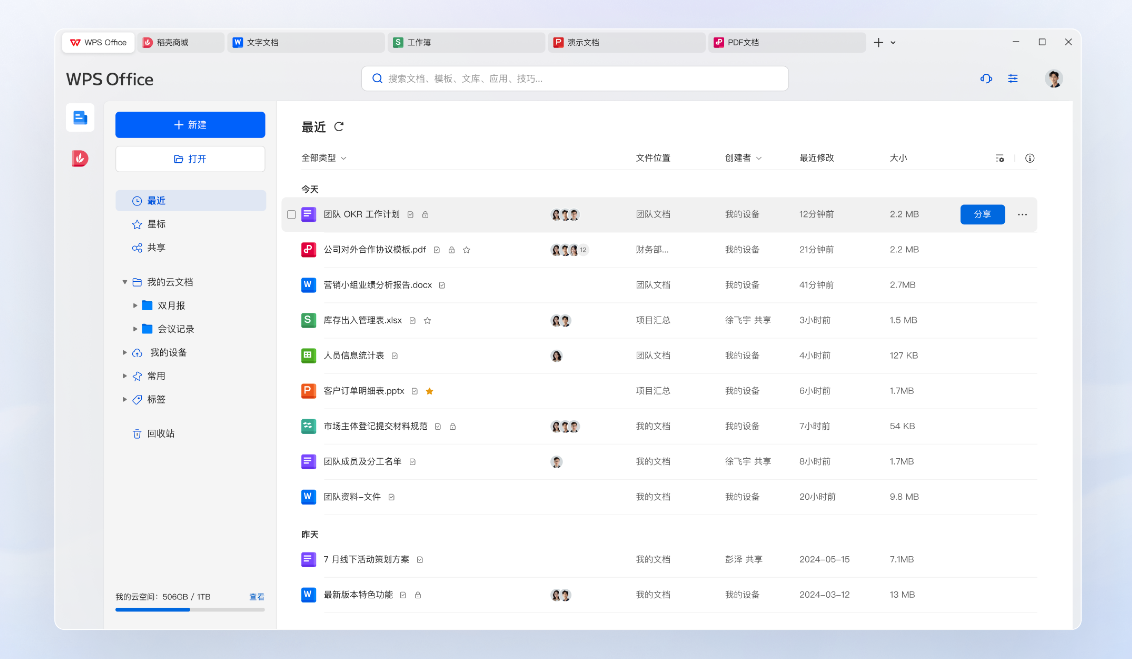Star the 公司对外合作协议模板.pdf file
The image size is (1132, 659).
(x=466, y=250)
